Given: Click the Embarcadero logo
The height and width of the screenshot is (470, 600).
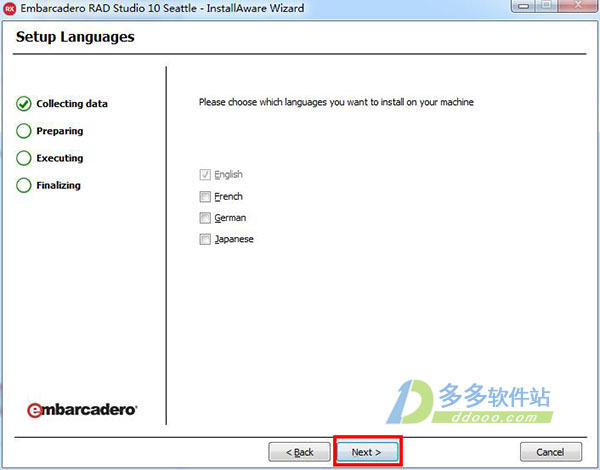Looking at the screenshot, I should [x=82, y=410].
